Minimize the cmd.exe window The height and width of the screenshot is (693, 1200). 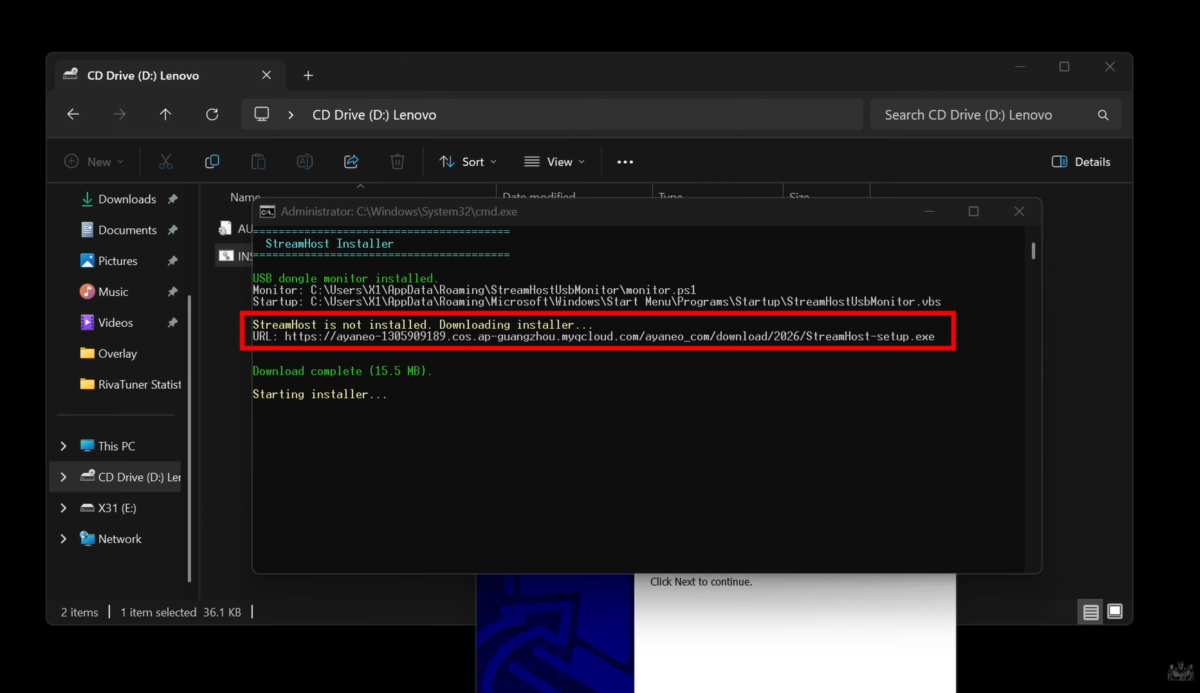929,211
